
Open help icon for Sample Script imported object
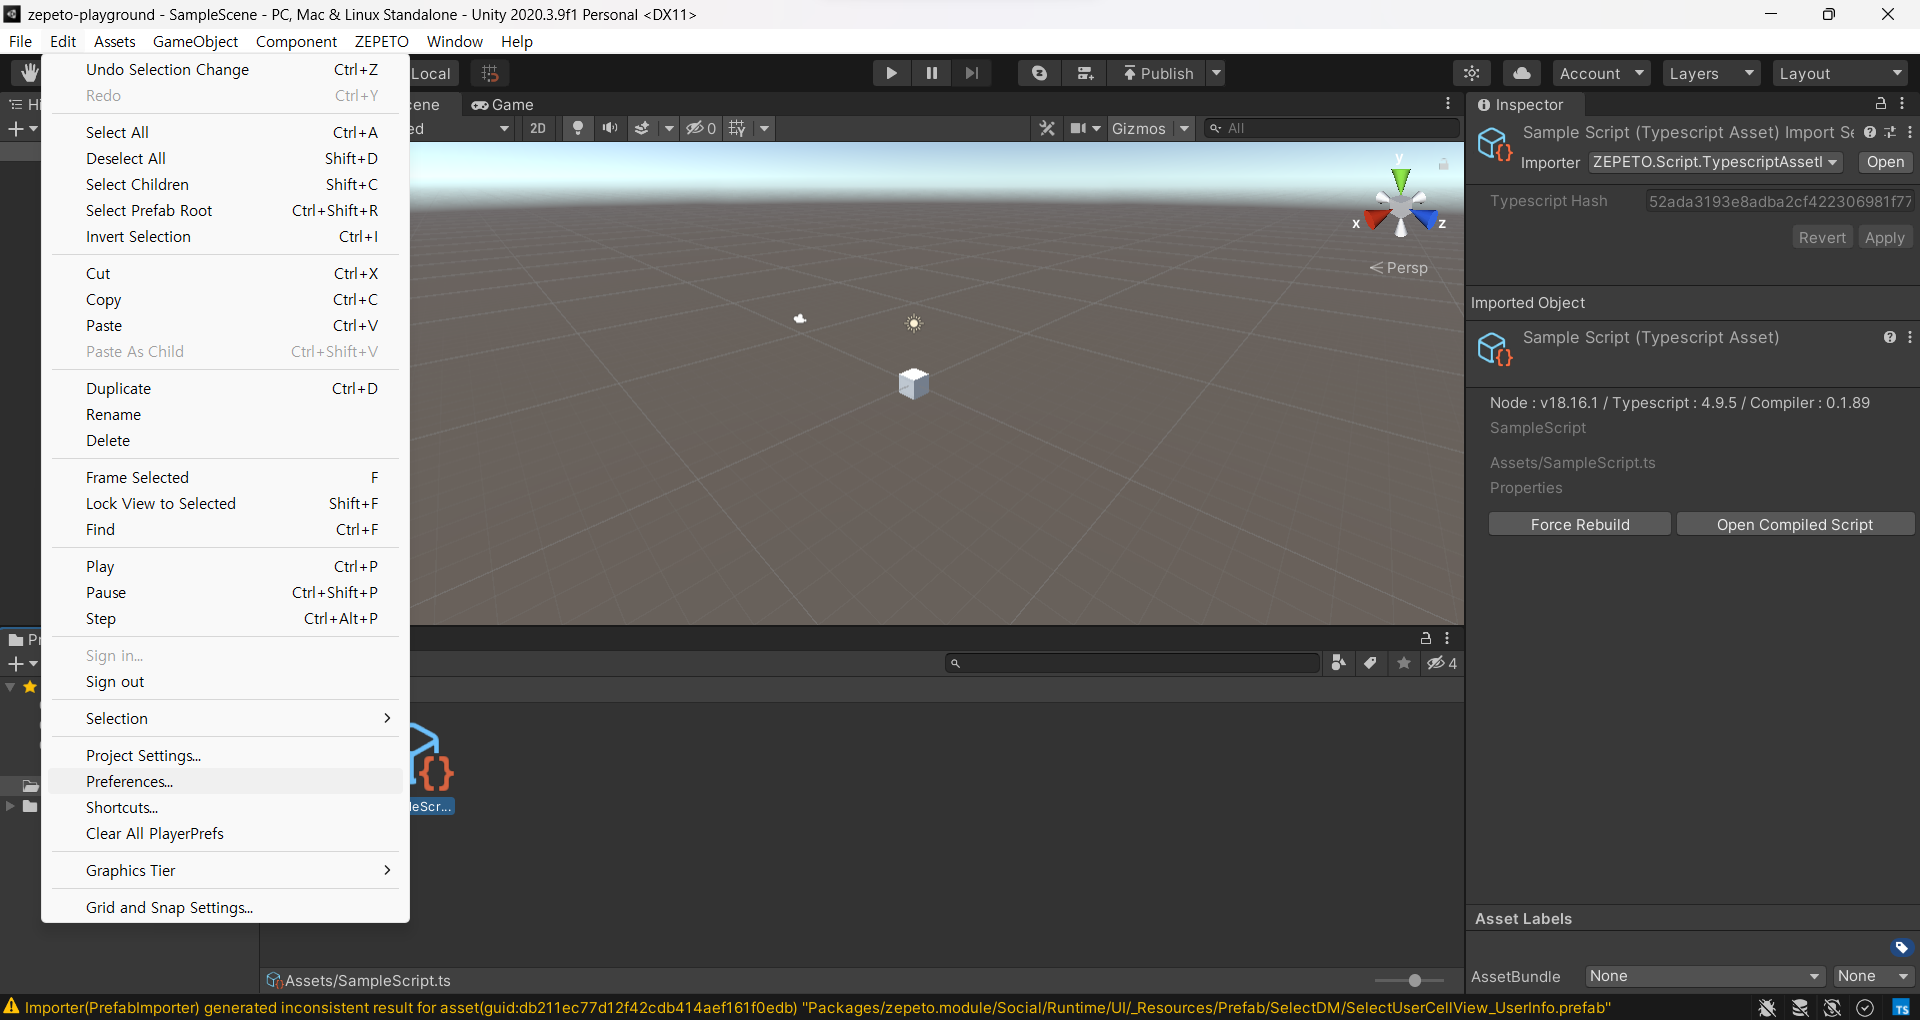tap(1890, 338)
